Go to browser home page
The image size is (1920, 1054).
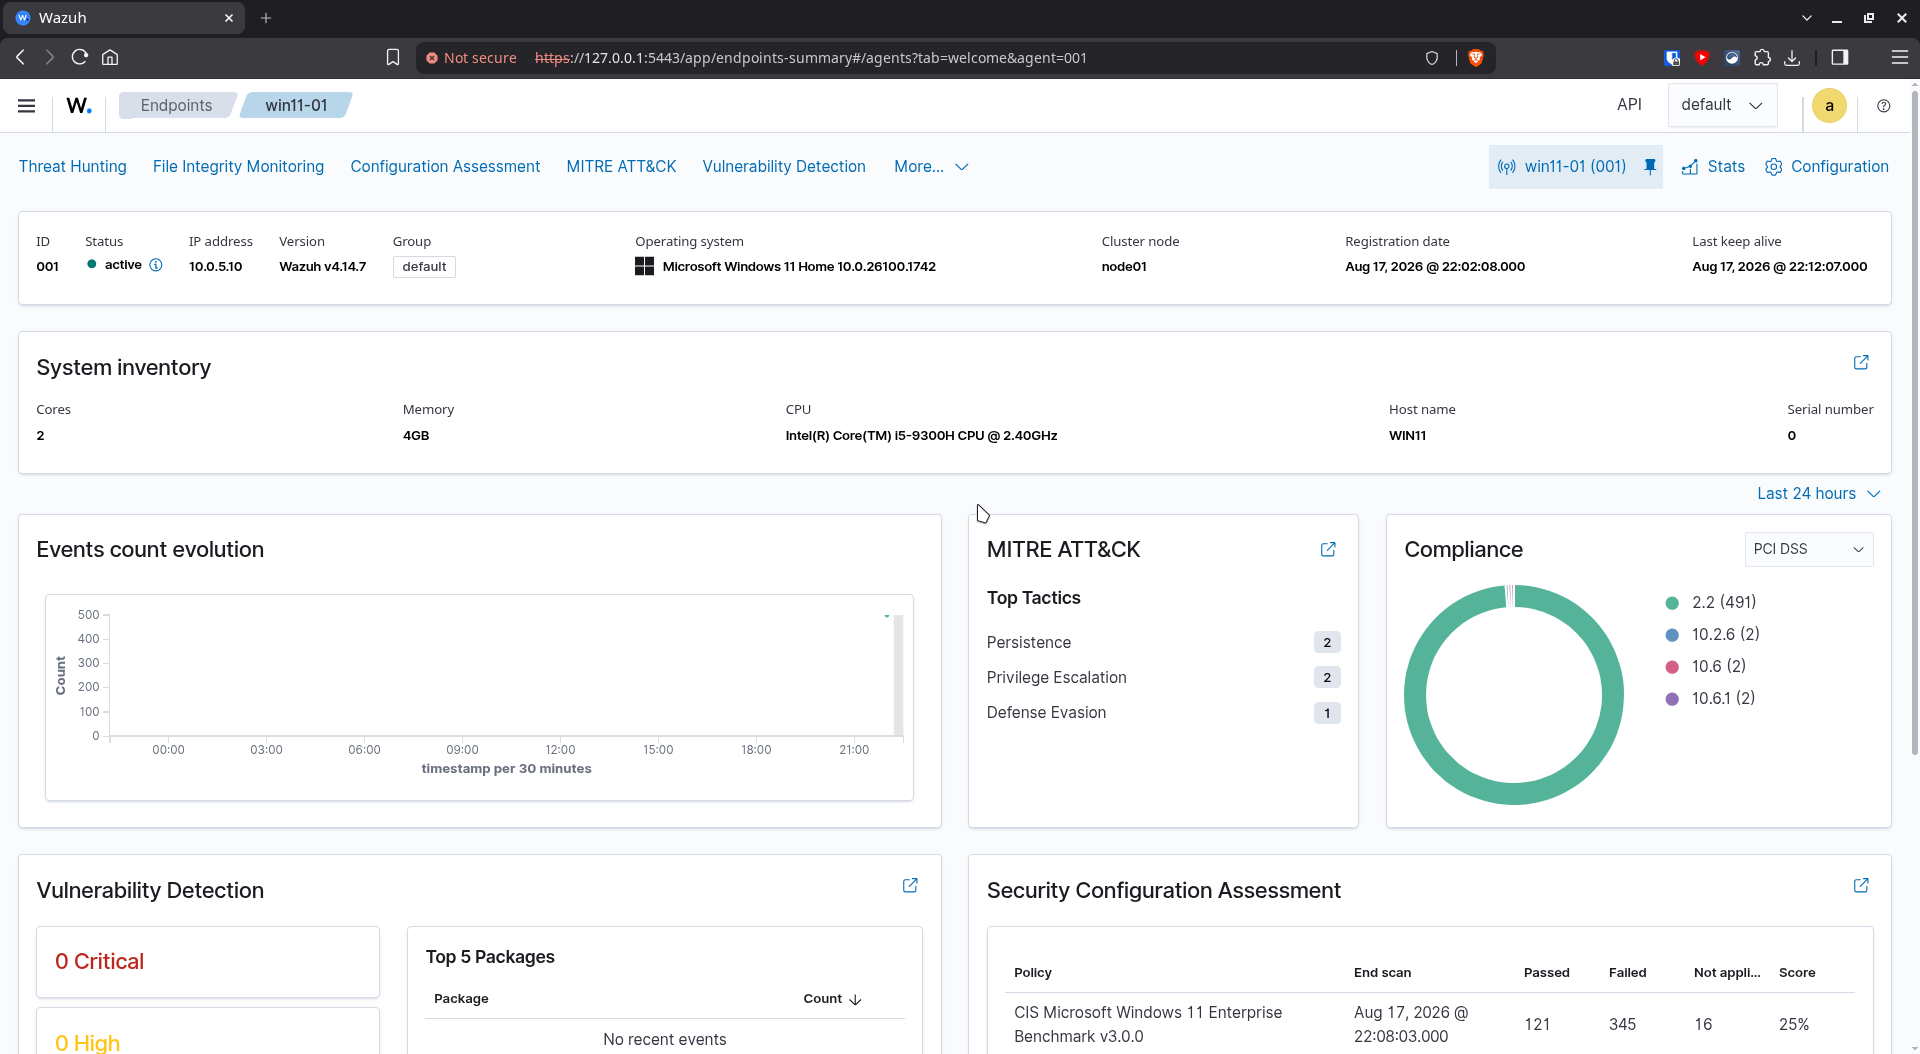[x=110, y=58]
